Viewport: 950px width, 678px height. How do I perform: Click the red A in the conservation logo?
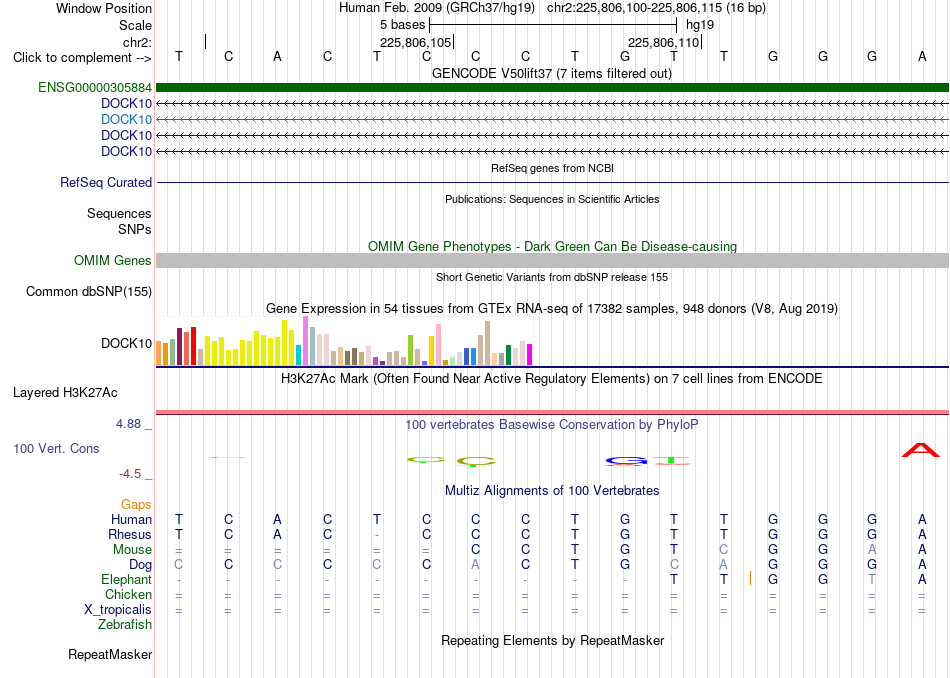921,450
